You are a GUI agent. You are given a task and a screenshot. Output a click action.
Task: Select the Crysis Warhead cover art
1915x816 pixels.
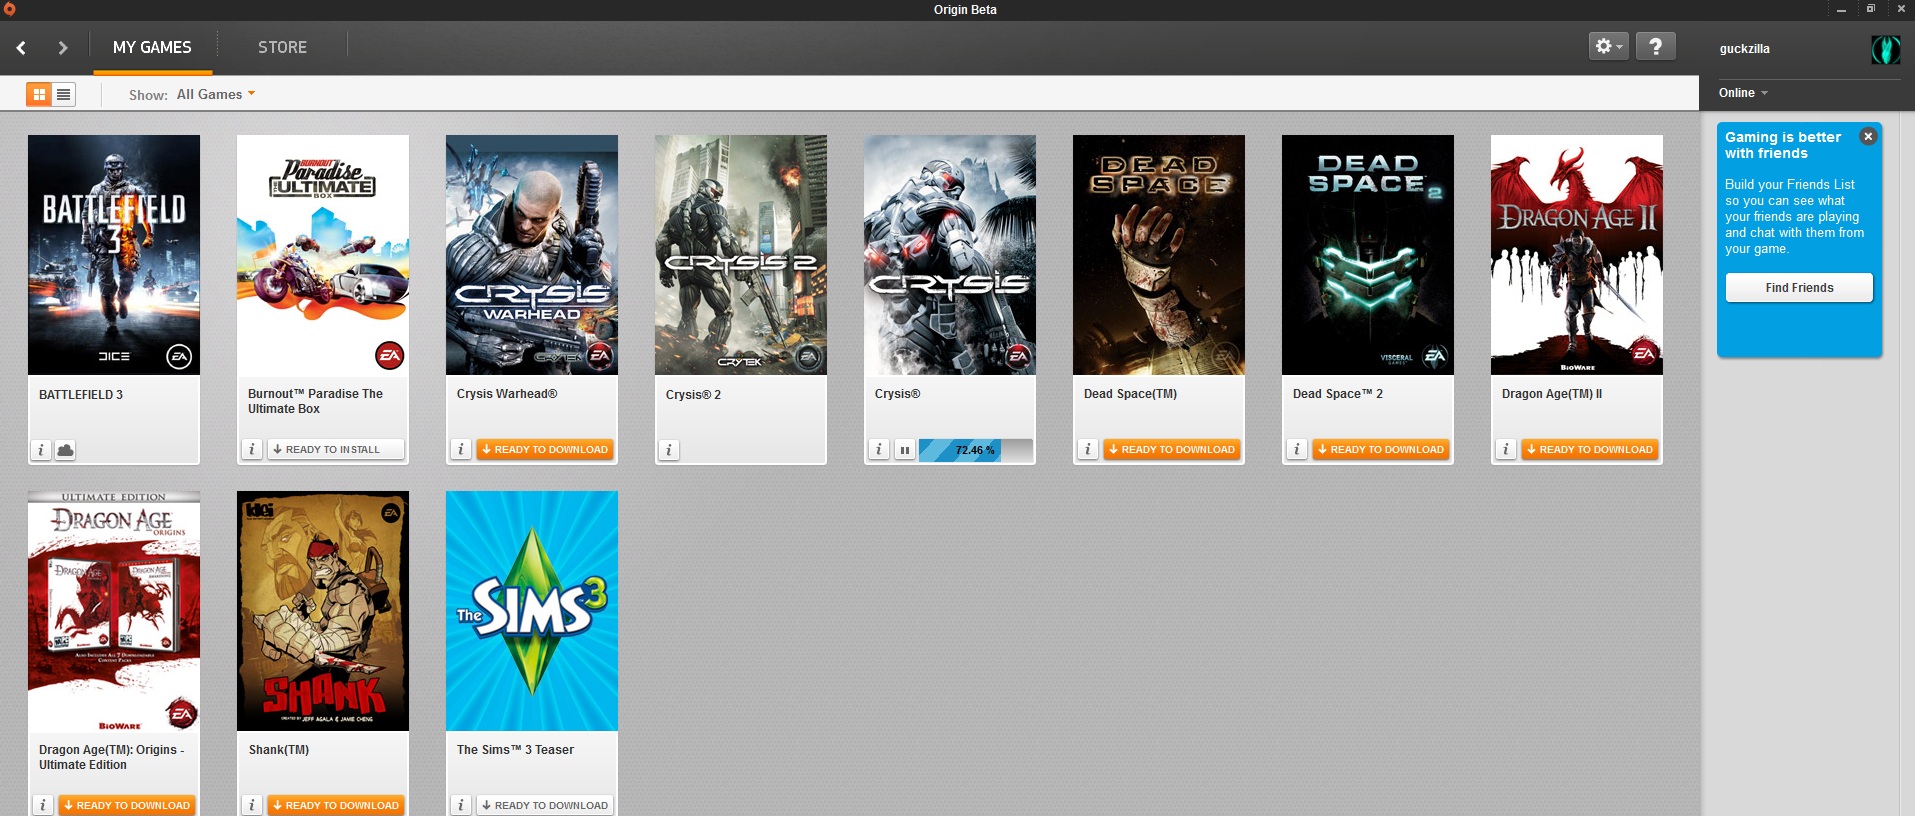[x=532, y=255]
